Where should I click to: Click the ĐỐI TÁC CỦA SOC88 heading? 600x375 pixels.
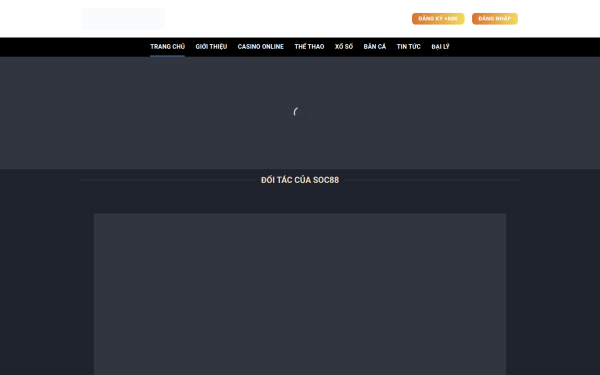[300, 180]
